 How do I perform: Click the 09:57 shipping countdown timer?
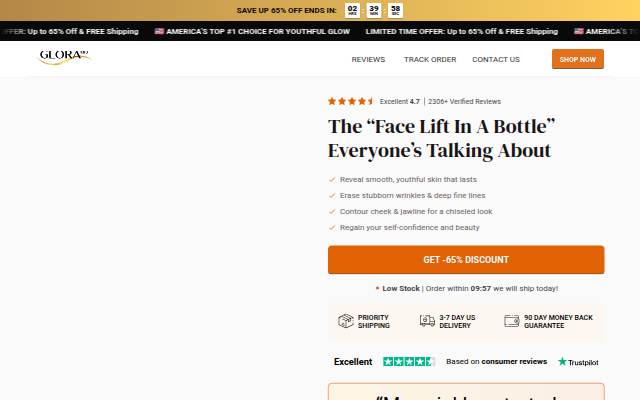[x=480, y=289]
